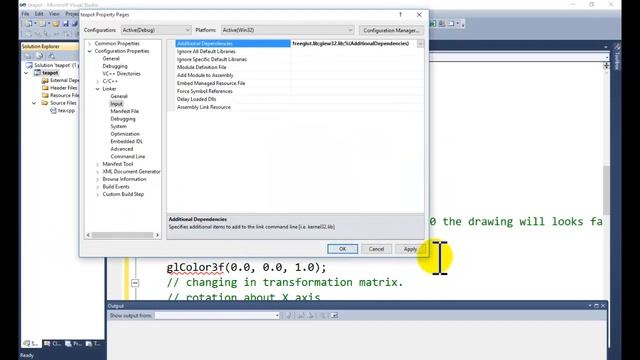Image resolution: width=640 pixels, height=360 pixels.
Task: Click code editor vertical scrollbar thumb
Action: click(606, 190)
